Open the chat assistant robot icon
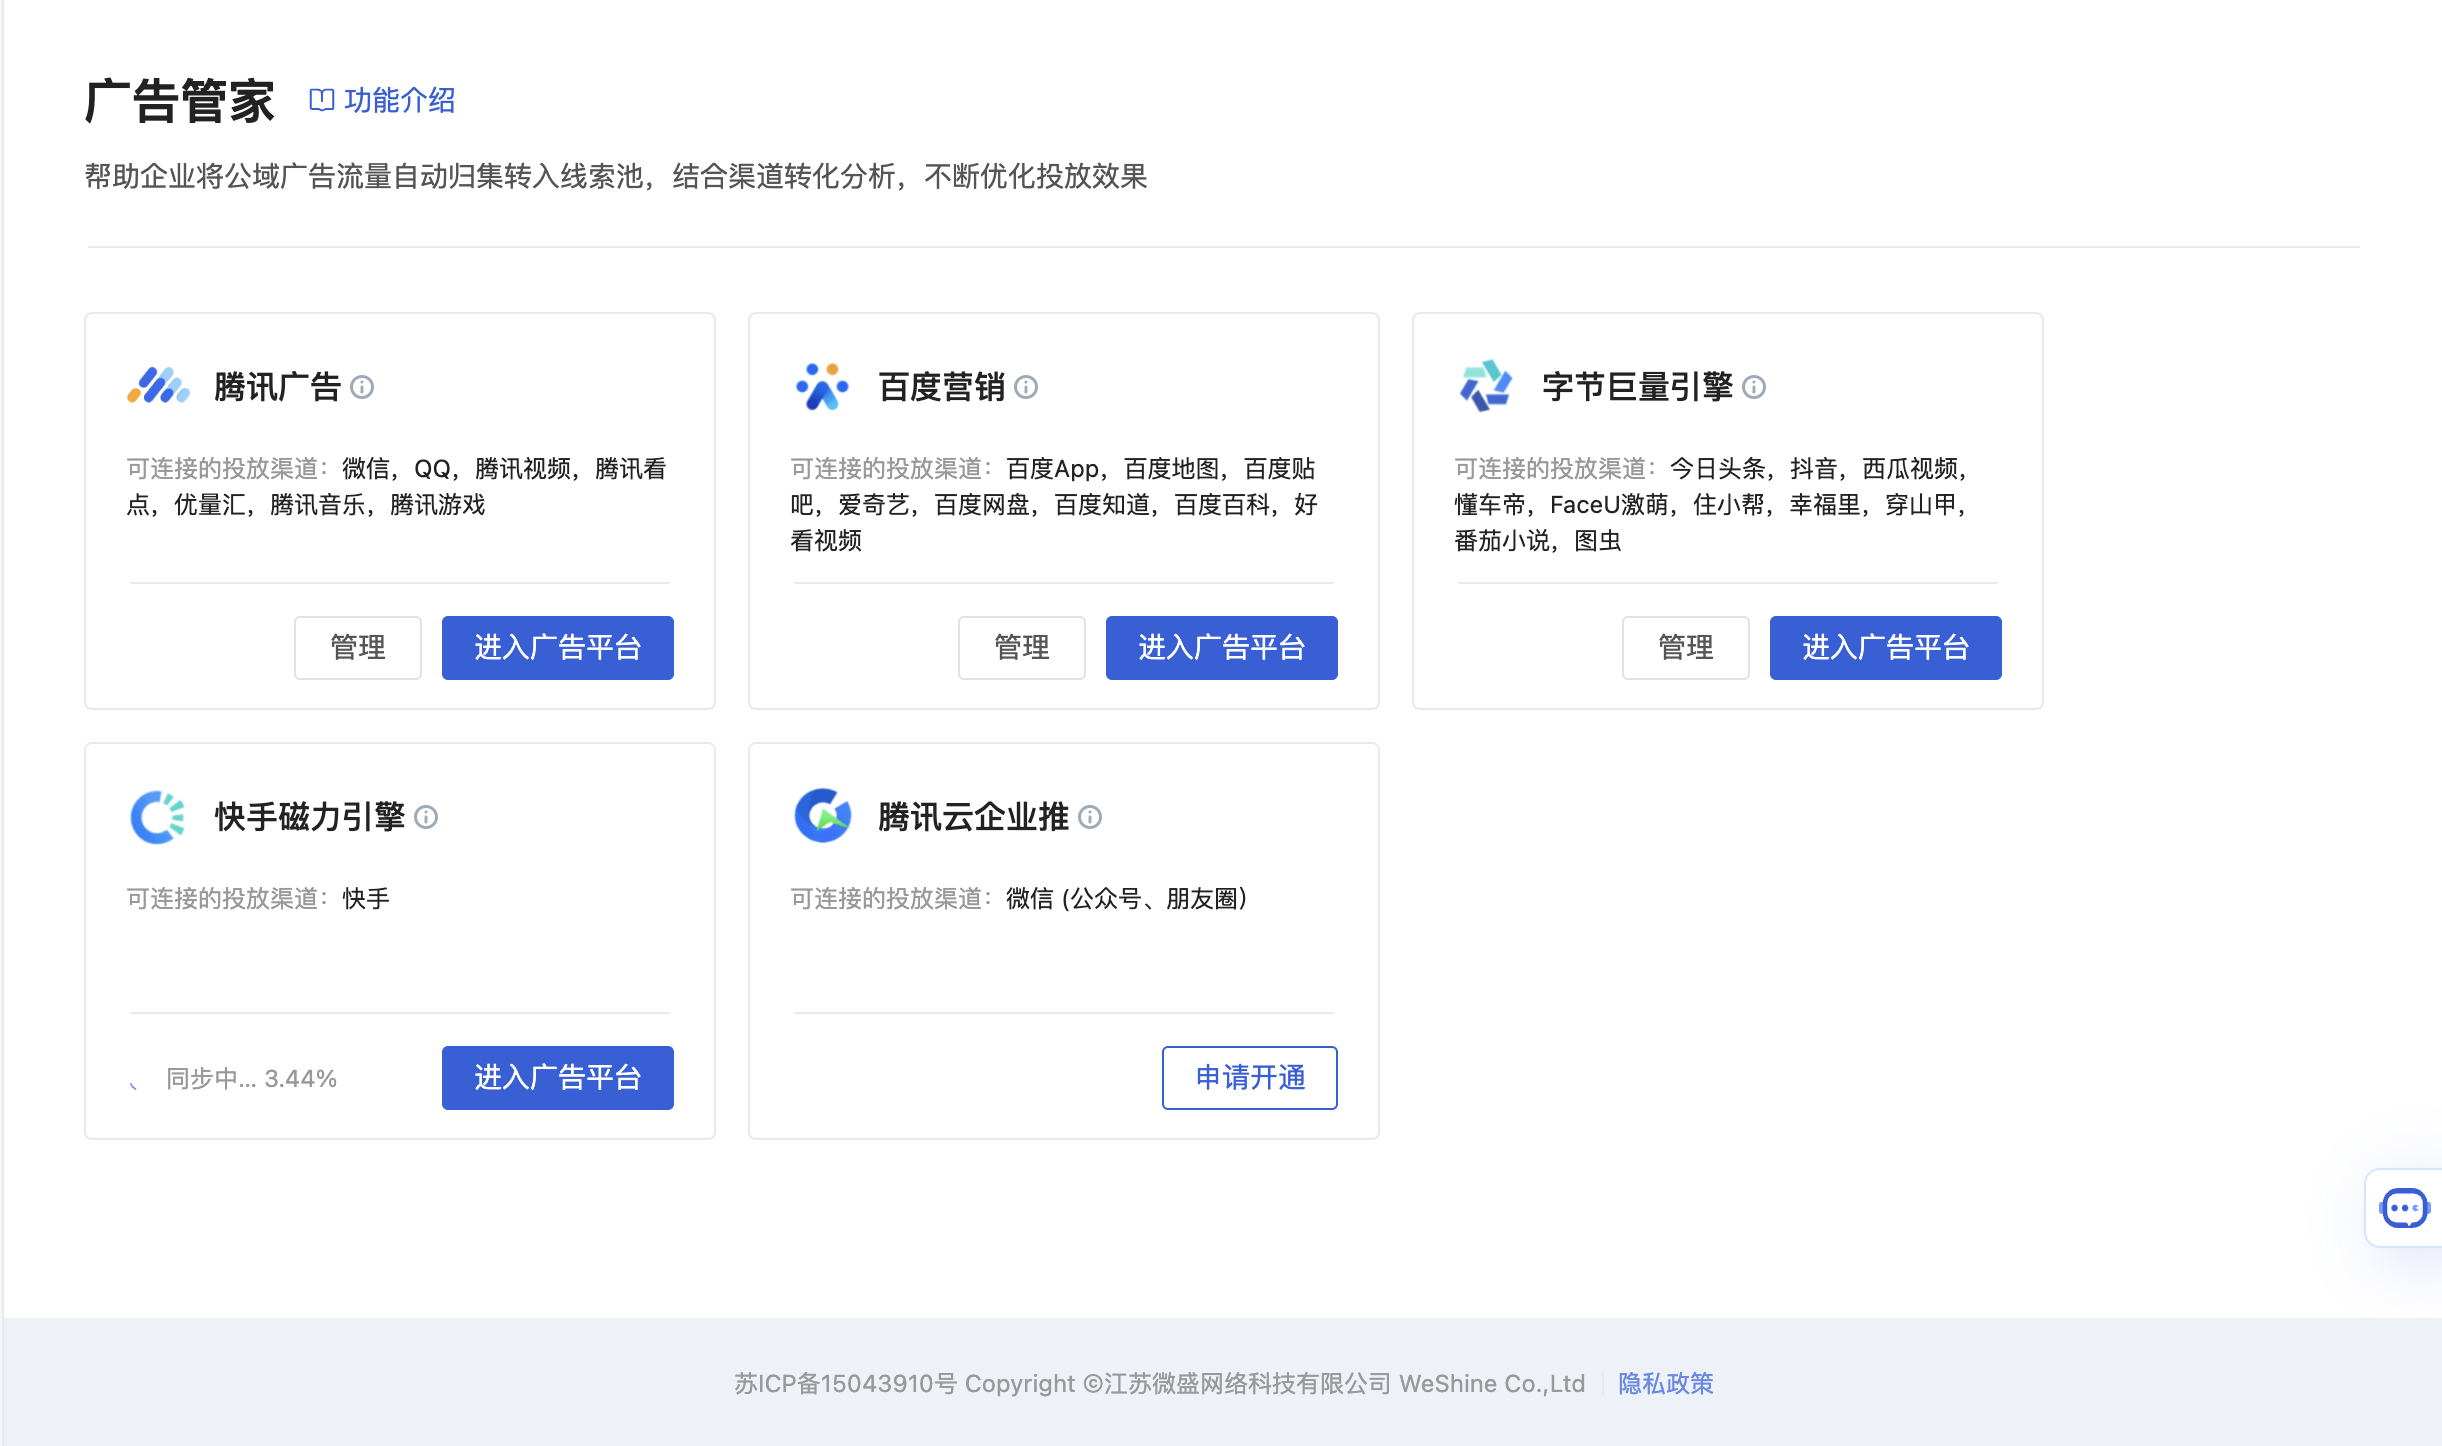This screenshot has height=1446, width=2442. [2404, 1208]
